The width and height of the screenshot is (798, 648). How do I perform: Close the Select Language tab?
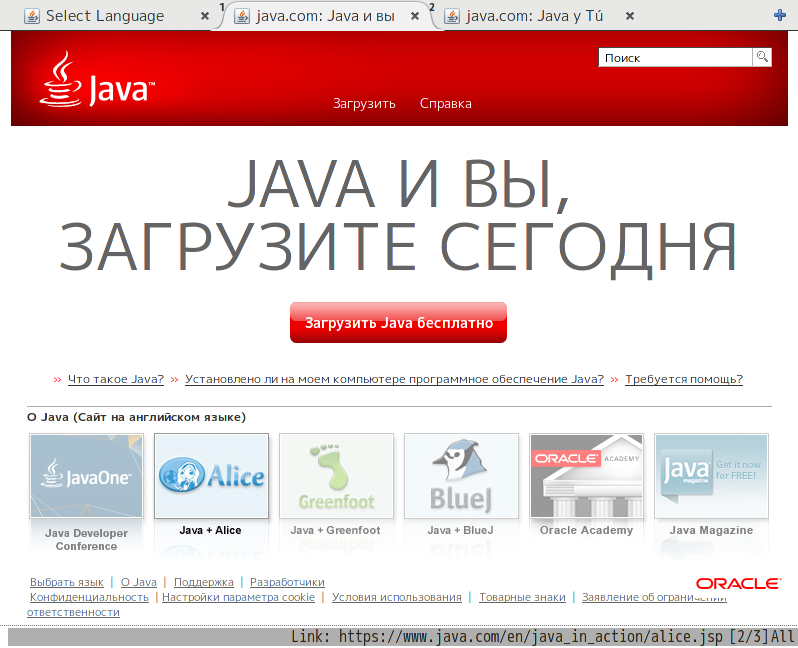205,16
